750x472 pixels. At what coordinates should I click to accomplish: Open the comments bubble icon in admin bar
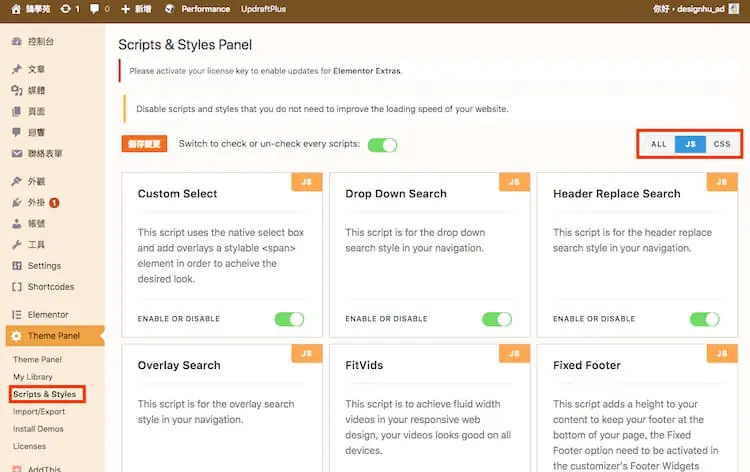tap(95, 9)
